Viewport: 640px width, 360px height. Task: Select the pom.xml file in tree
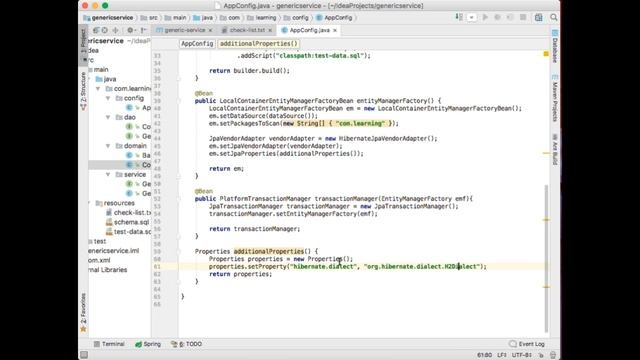pos(100,260)
